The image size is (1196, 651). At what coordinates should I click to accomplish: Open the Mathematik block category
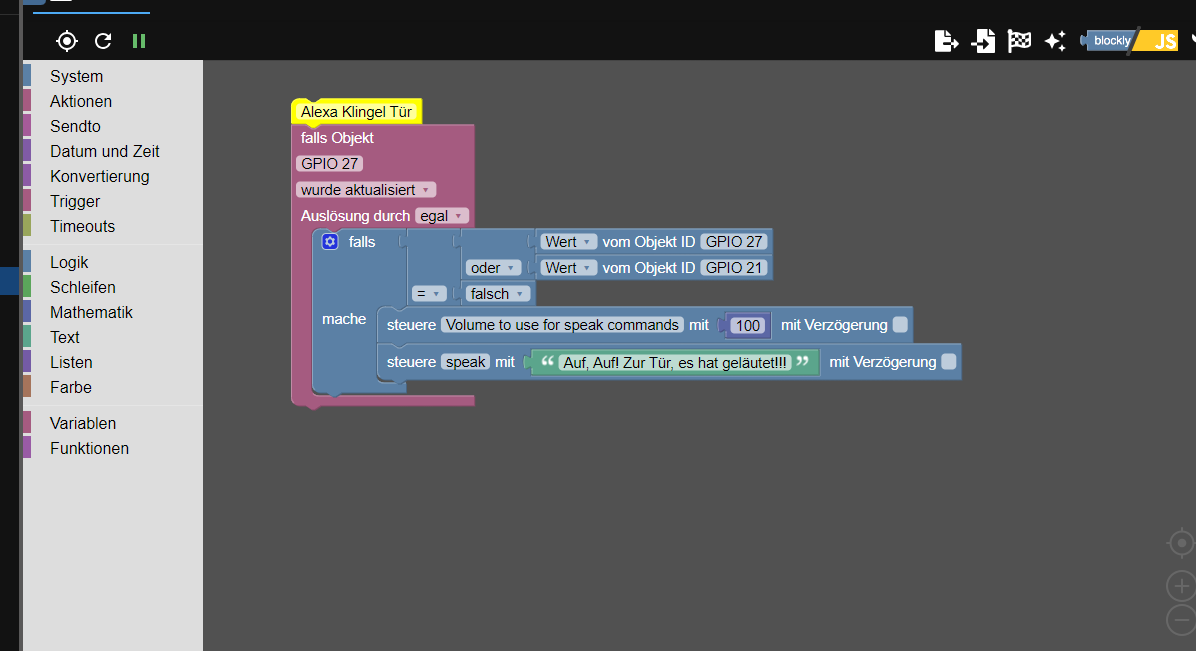113,312
